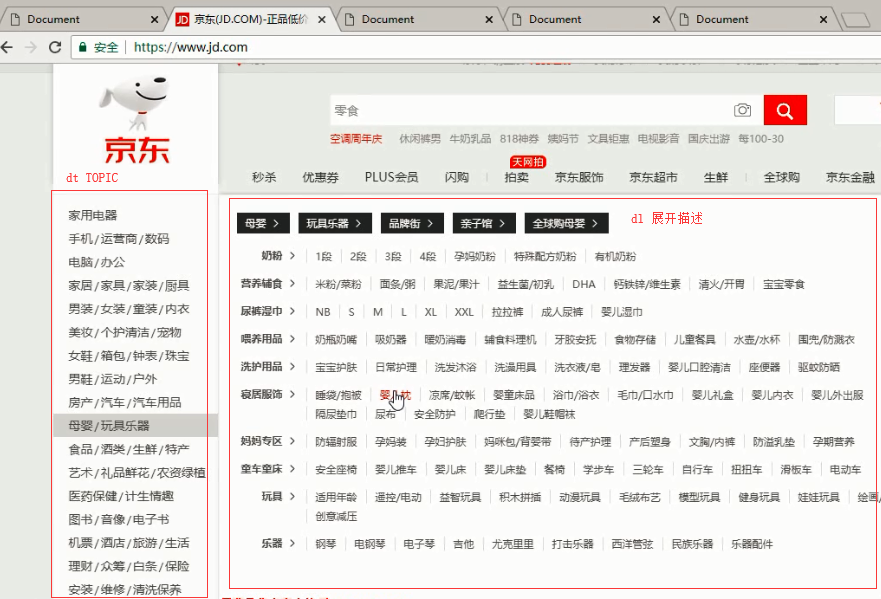Screen dimensions: 881x599
Task: Open 全球购 navigation item
Action: pyautogui.click(x=782, y=178)
